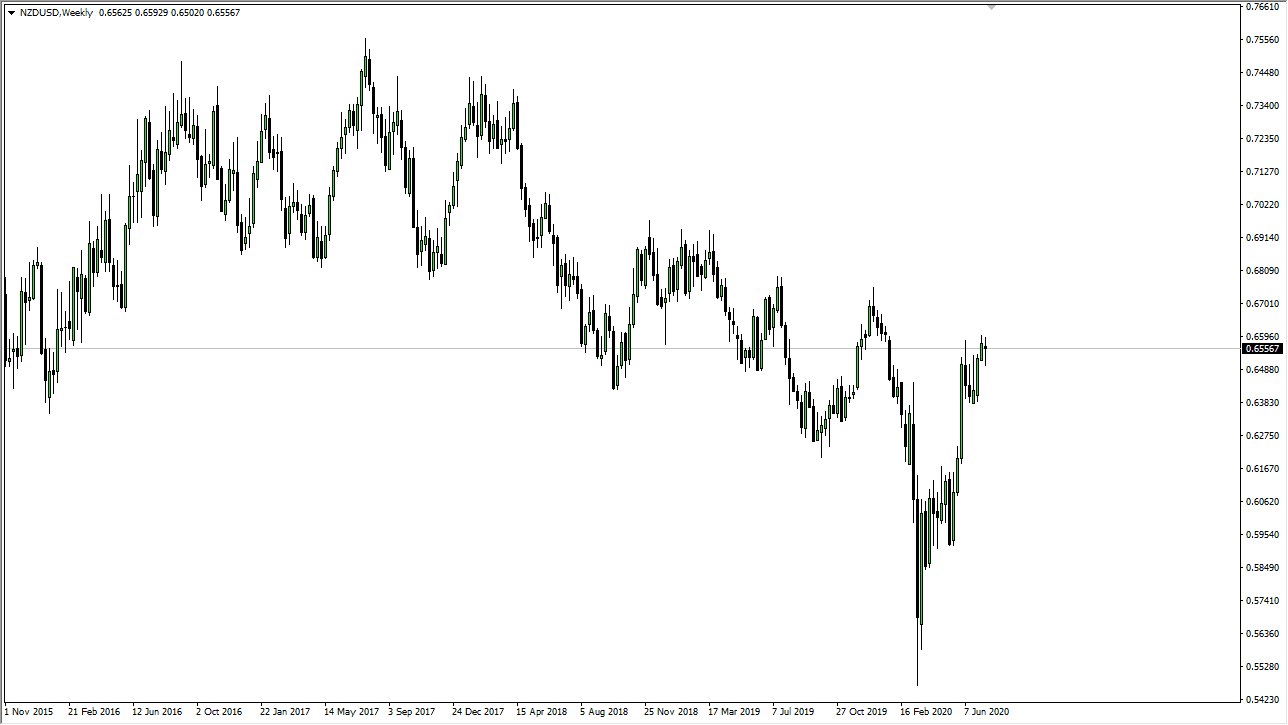The width and height of the screenshot is (1288, 725).
Task: Select the current price tag 0.65567
Action: 1261,348
